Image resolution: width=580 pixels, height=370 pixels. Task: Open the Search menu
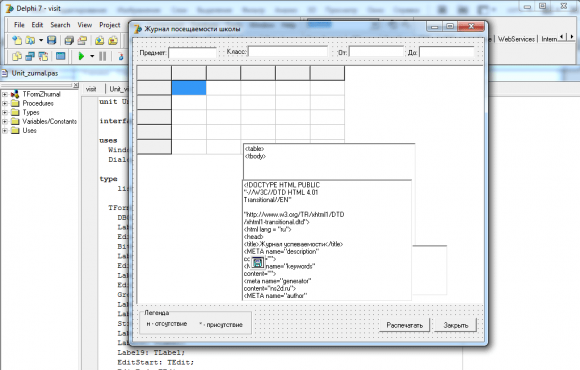60,25
